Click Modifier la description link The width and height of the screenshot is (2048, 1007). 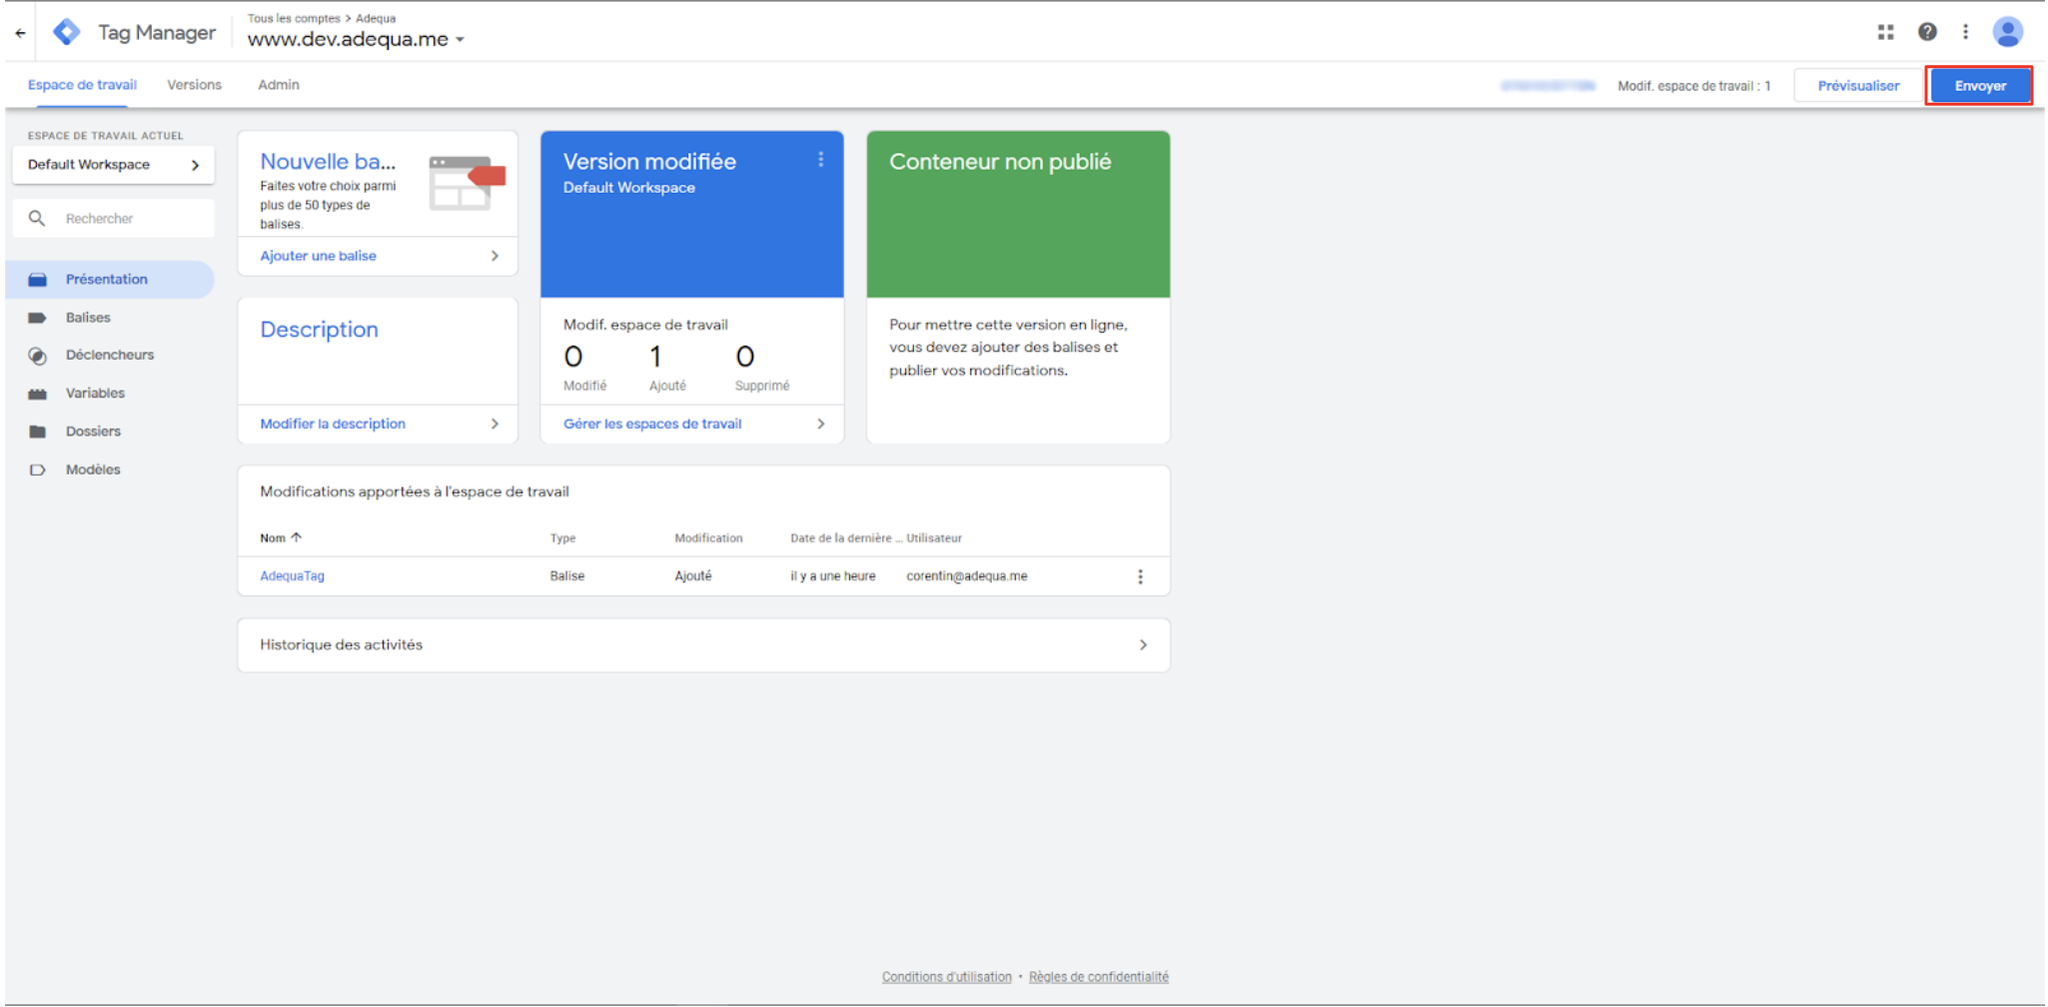333,424
